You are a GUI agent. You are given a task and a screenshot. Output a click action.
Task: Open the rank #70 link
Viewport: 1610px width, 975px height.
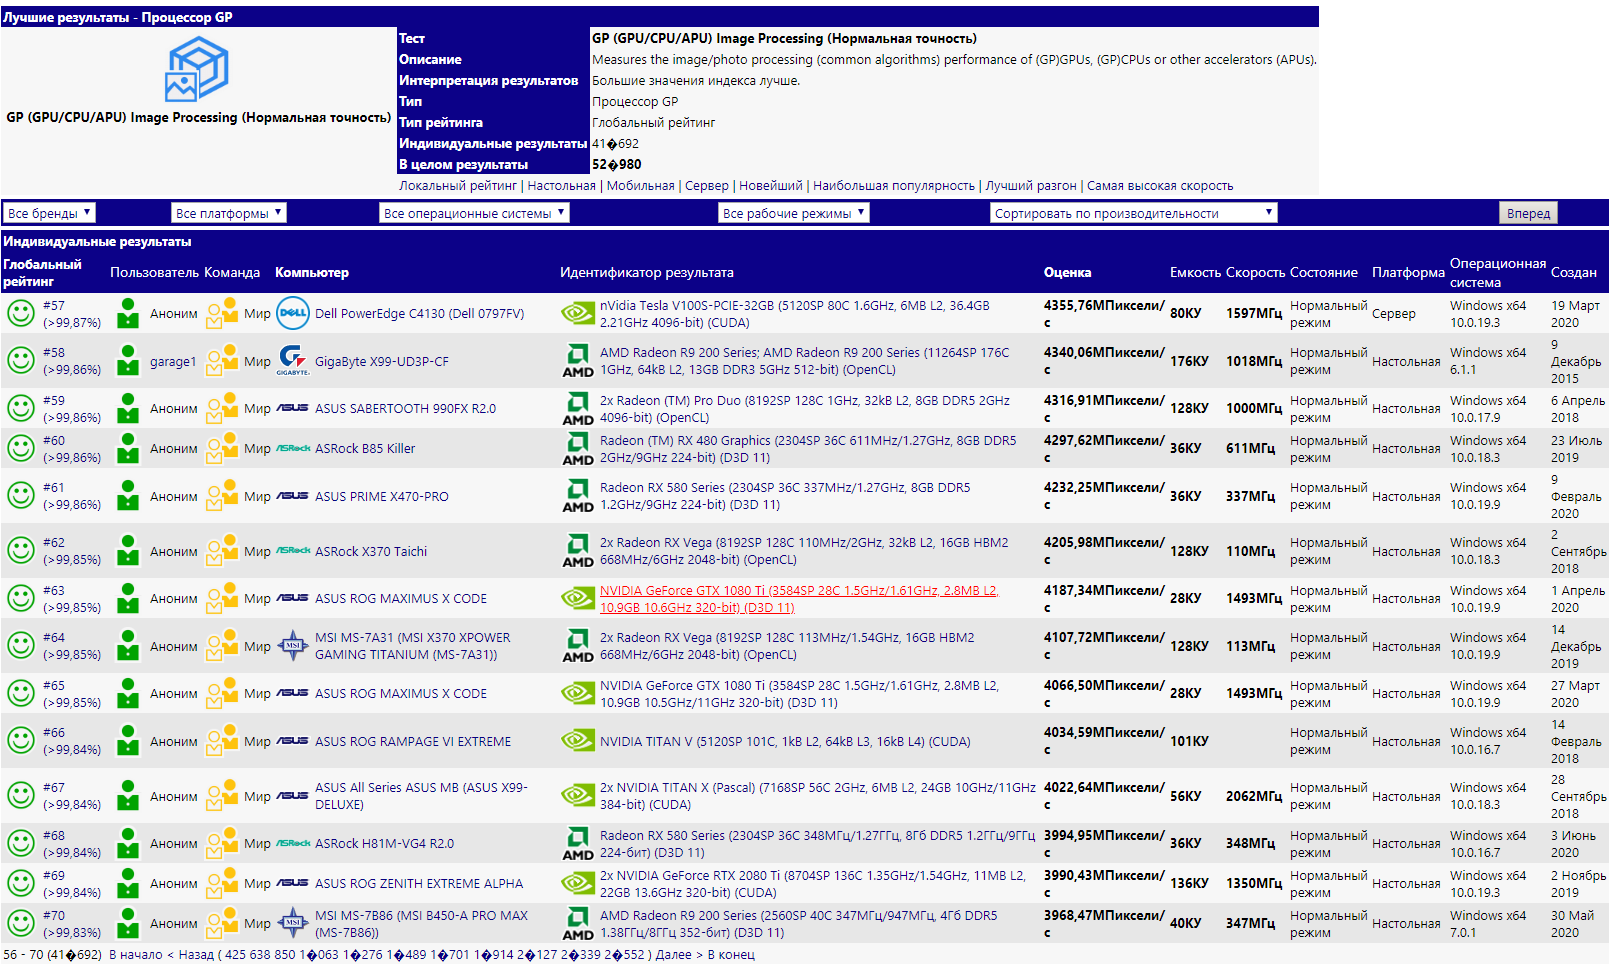pyautogui.click(x=54, y=916)
